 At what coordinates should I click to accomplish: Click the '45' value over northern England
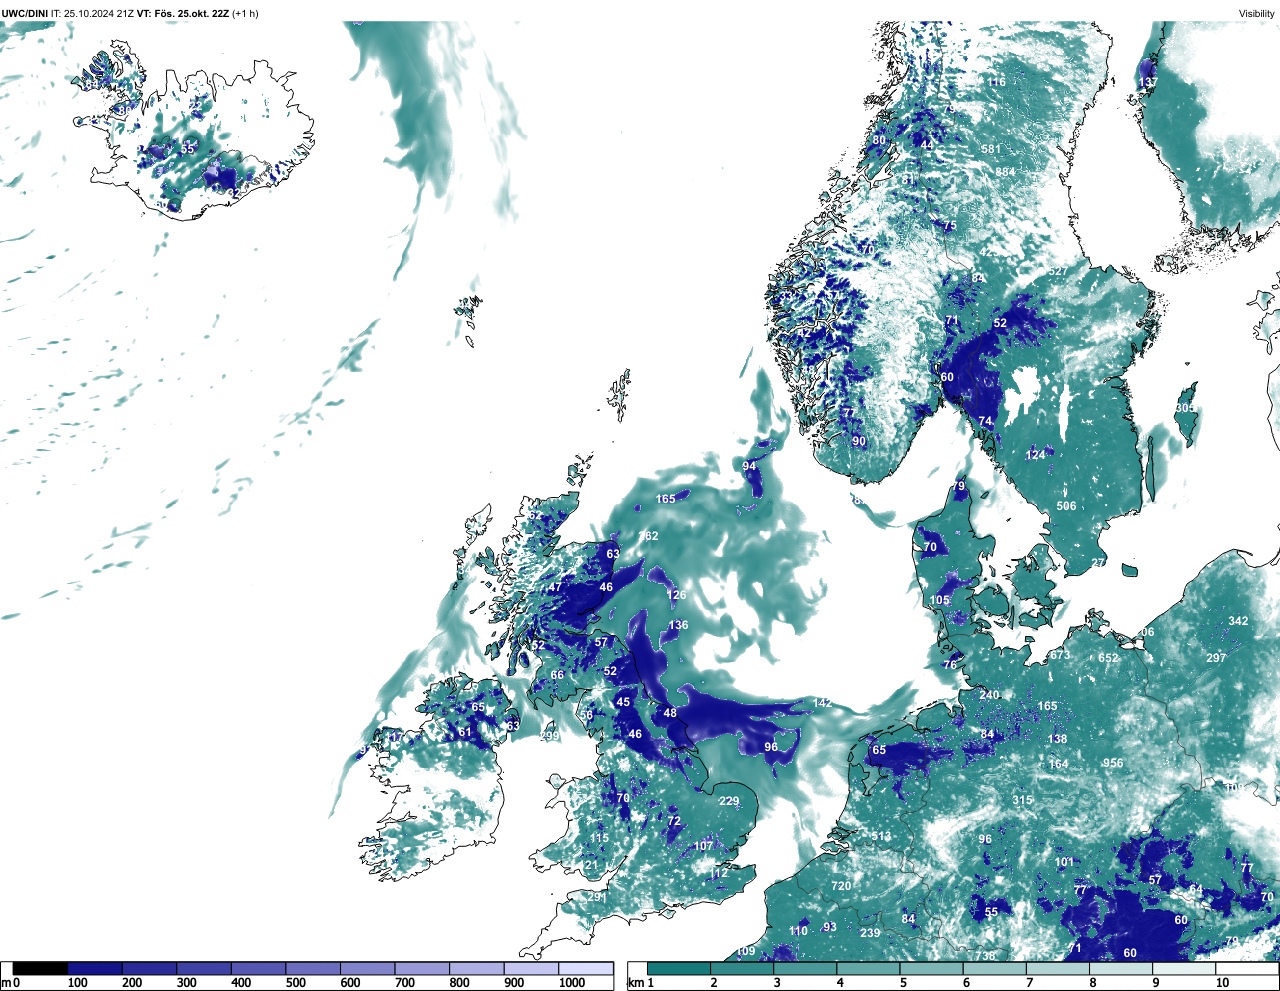coord(623,702)
